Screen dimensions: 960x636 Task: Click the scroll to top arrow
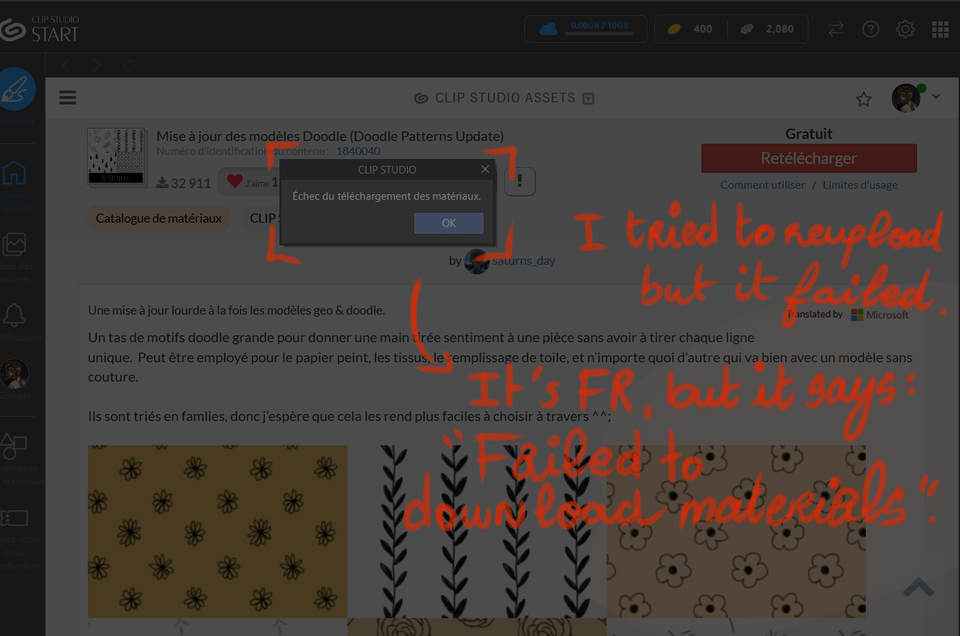pyautogui.click(x=918, y=587)
